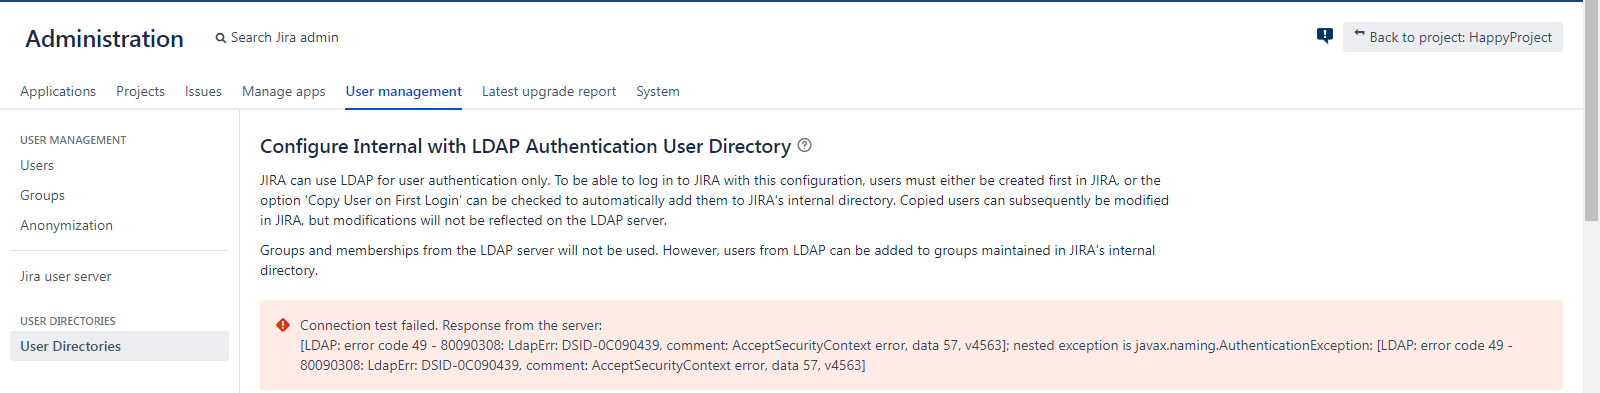
Task: Open the Applications tab
Action: point(58,91)
